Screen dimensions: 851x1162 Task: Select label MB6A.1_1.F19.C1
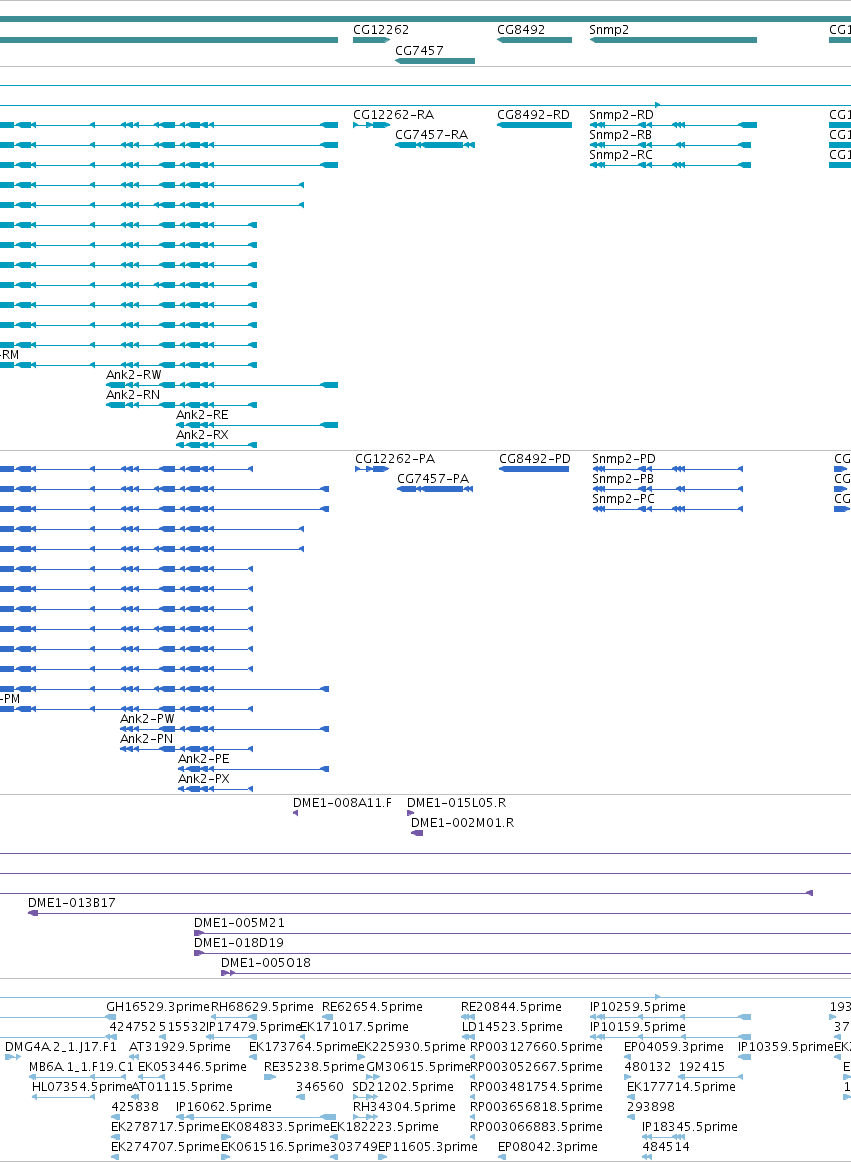pos(82,1066)
